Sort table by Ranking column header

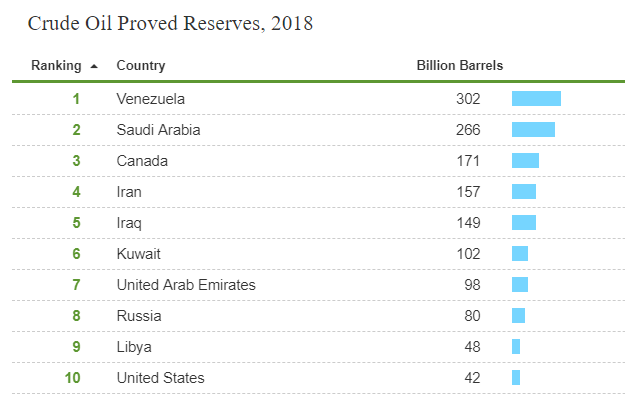point(56,65)
